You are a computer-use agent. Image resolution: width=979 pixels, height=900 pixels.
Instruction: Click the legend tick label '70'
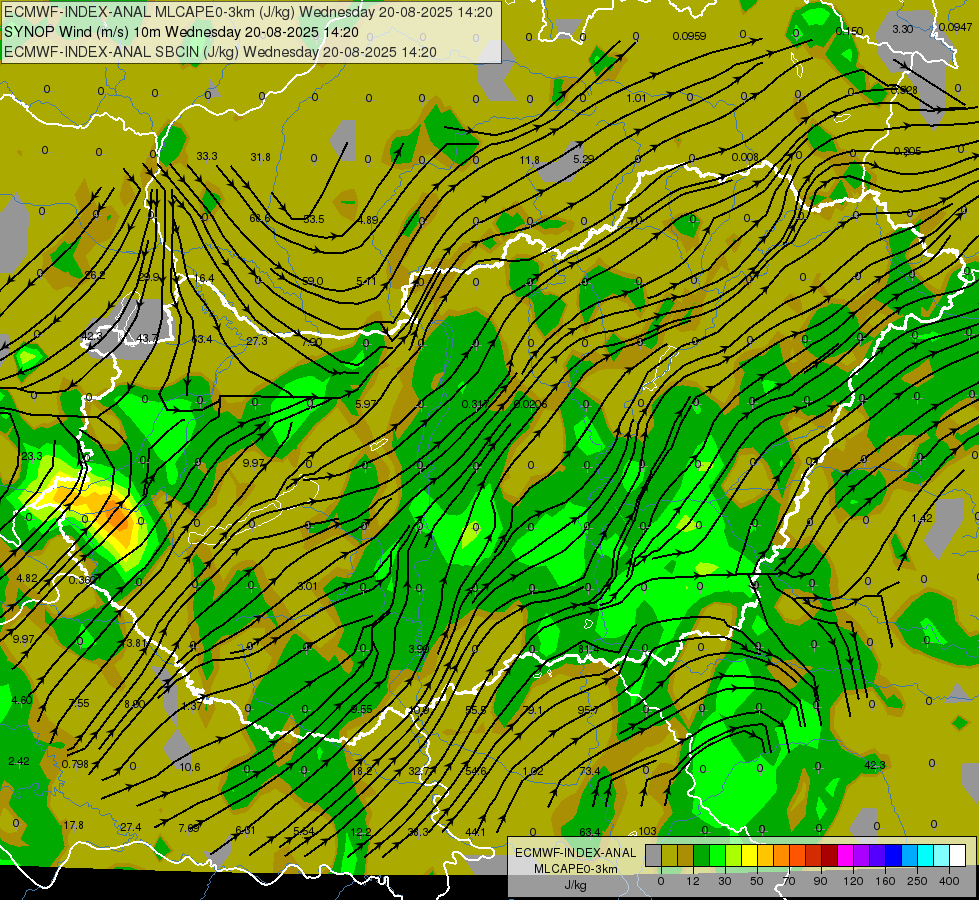tap(789, 881)
